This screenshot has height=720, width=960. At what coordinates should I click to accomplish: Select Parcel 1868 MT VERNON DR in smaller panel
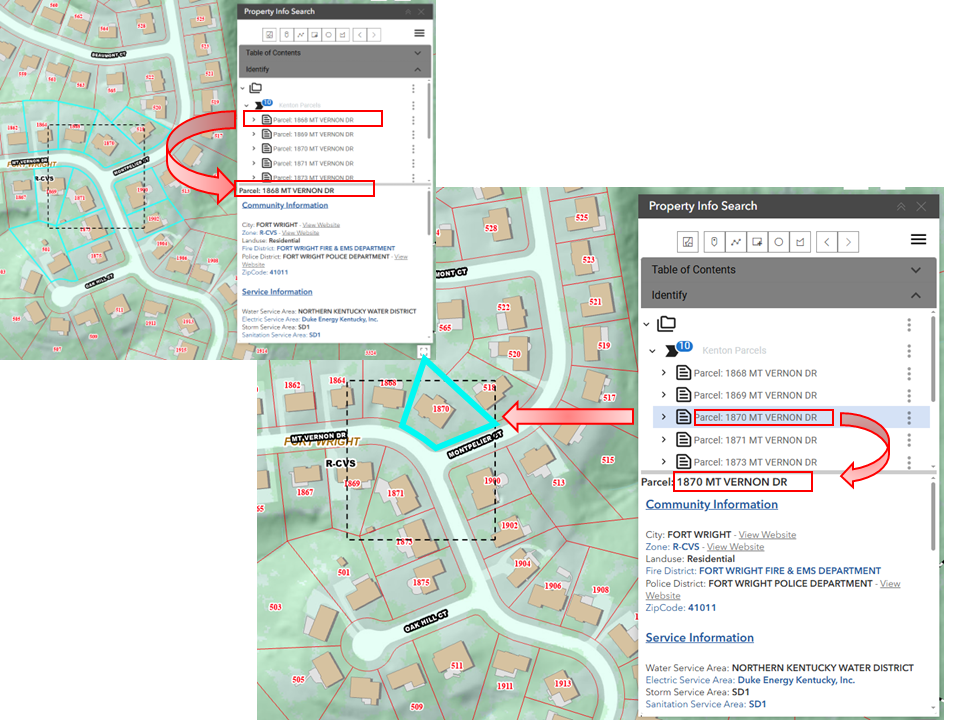point(313,120)
